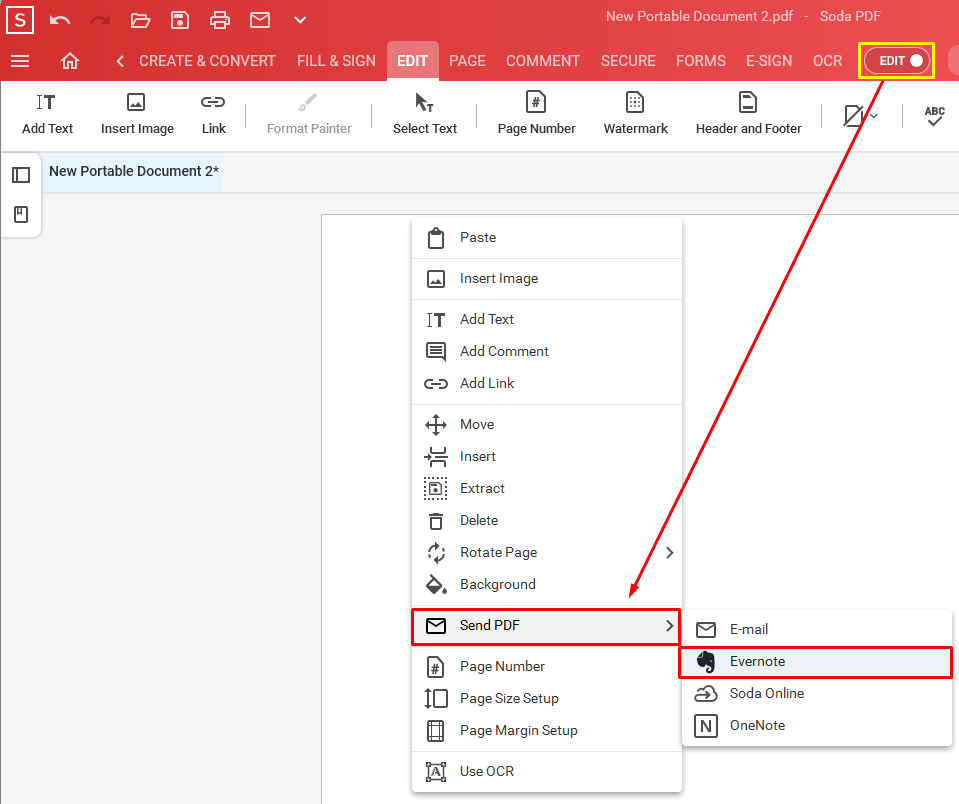The width and height of the screenshot is (959, 804).
Task: Expand the Send PDF submenu
Action: coord(546,626)
